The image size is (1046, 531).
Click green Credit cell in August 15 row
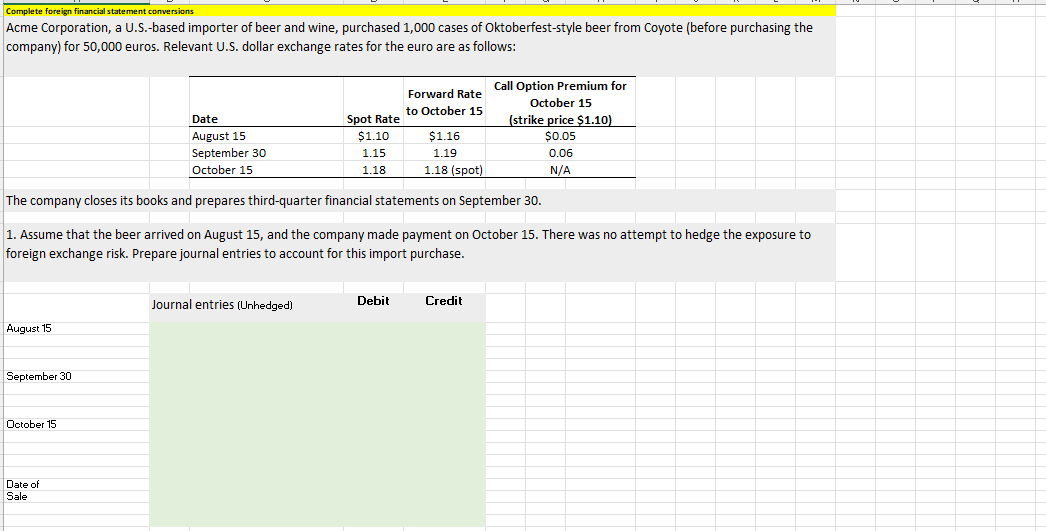click(x=444, y=328)
